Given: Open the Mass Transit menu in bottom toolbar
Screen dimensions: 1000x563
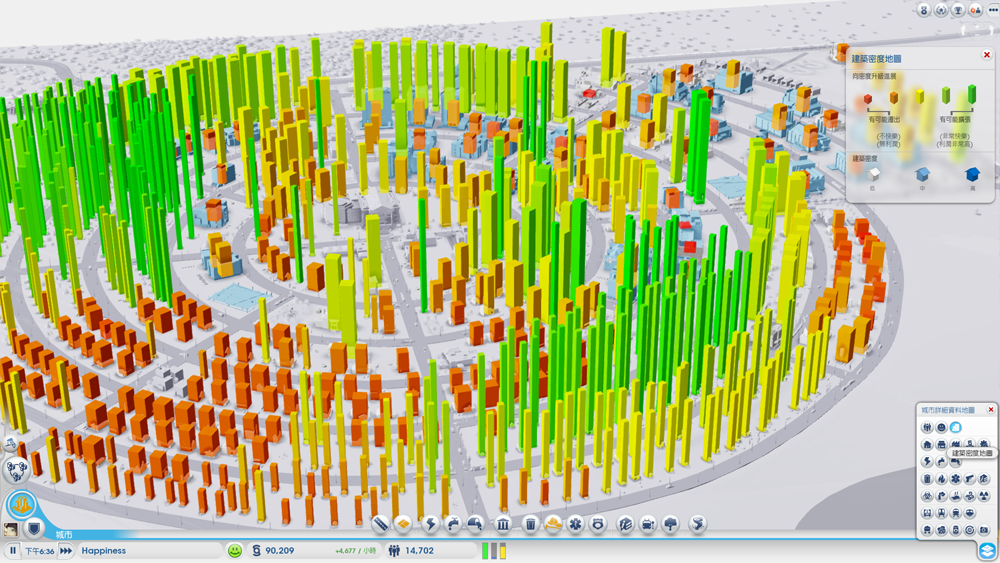Looking at the screenshot, I should (x=648, y=524).
